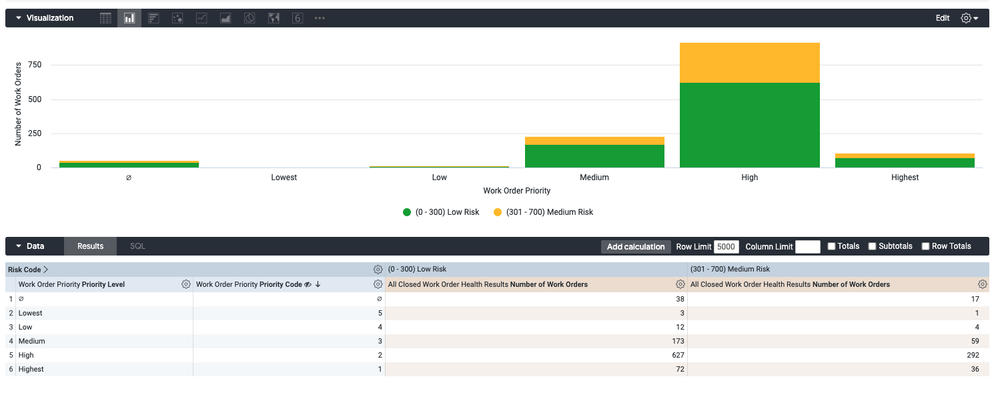Collapse the Data panel

(18, 246)
